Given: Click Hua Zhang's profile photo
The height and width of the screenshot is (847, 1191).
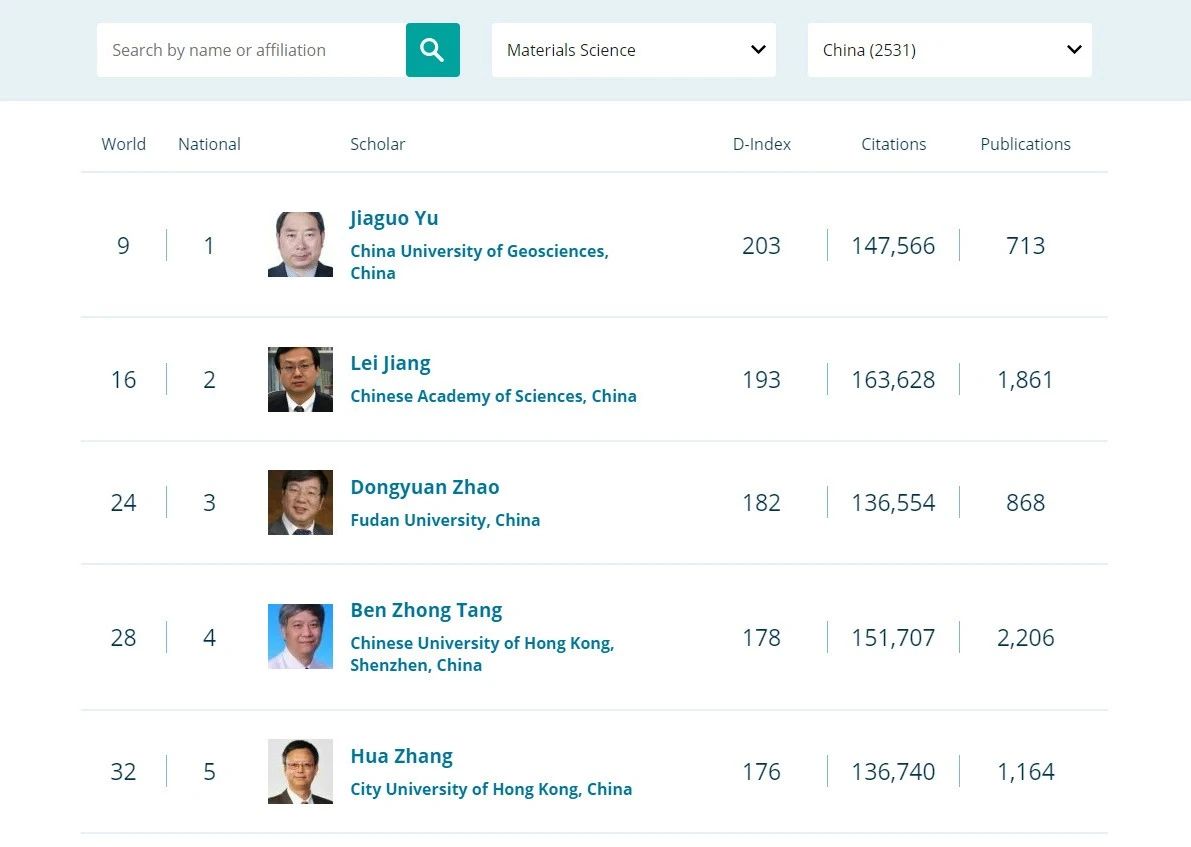Looking at the screenshot, I should point(300,771).
